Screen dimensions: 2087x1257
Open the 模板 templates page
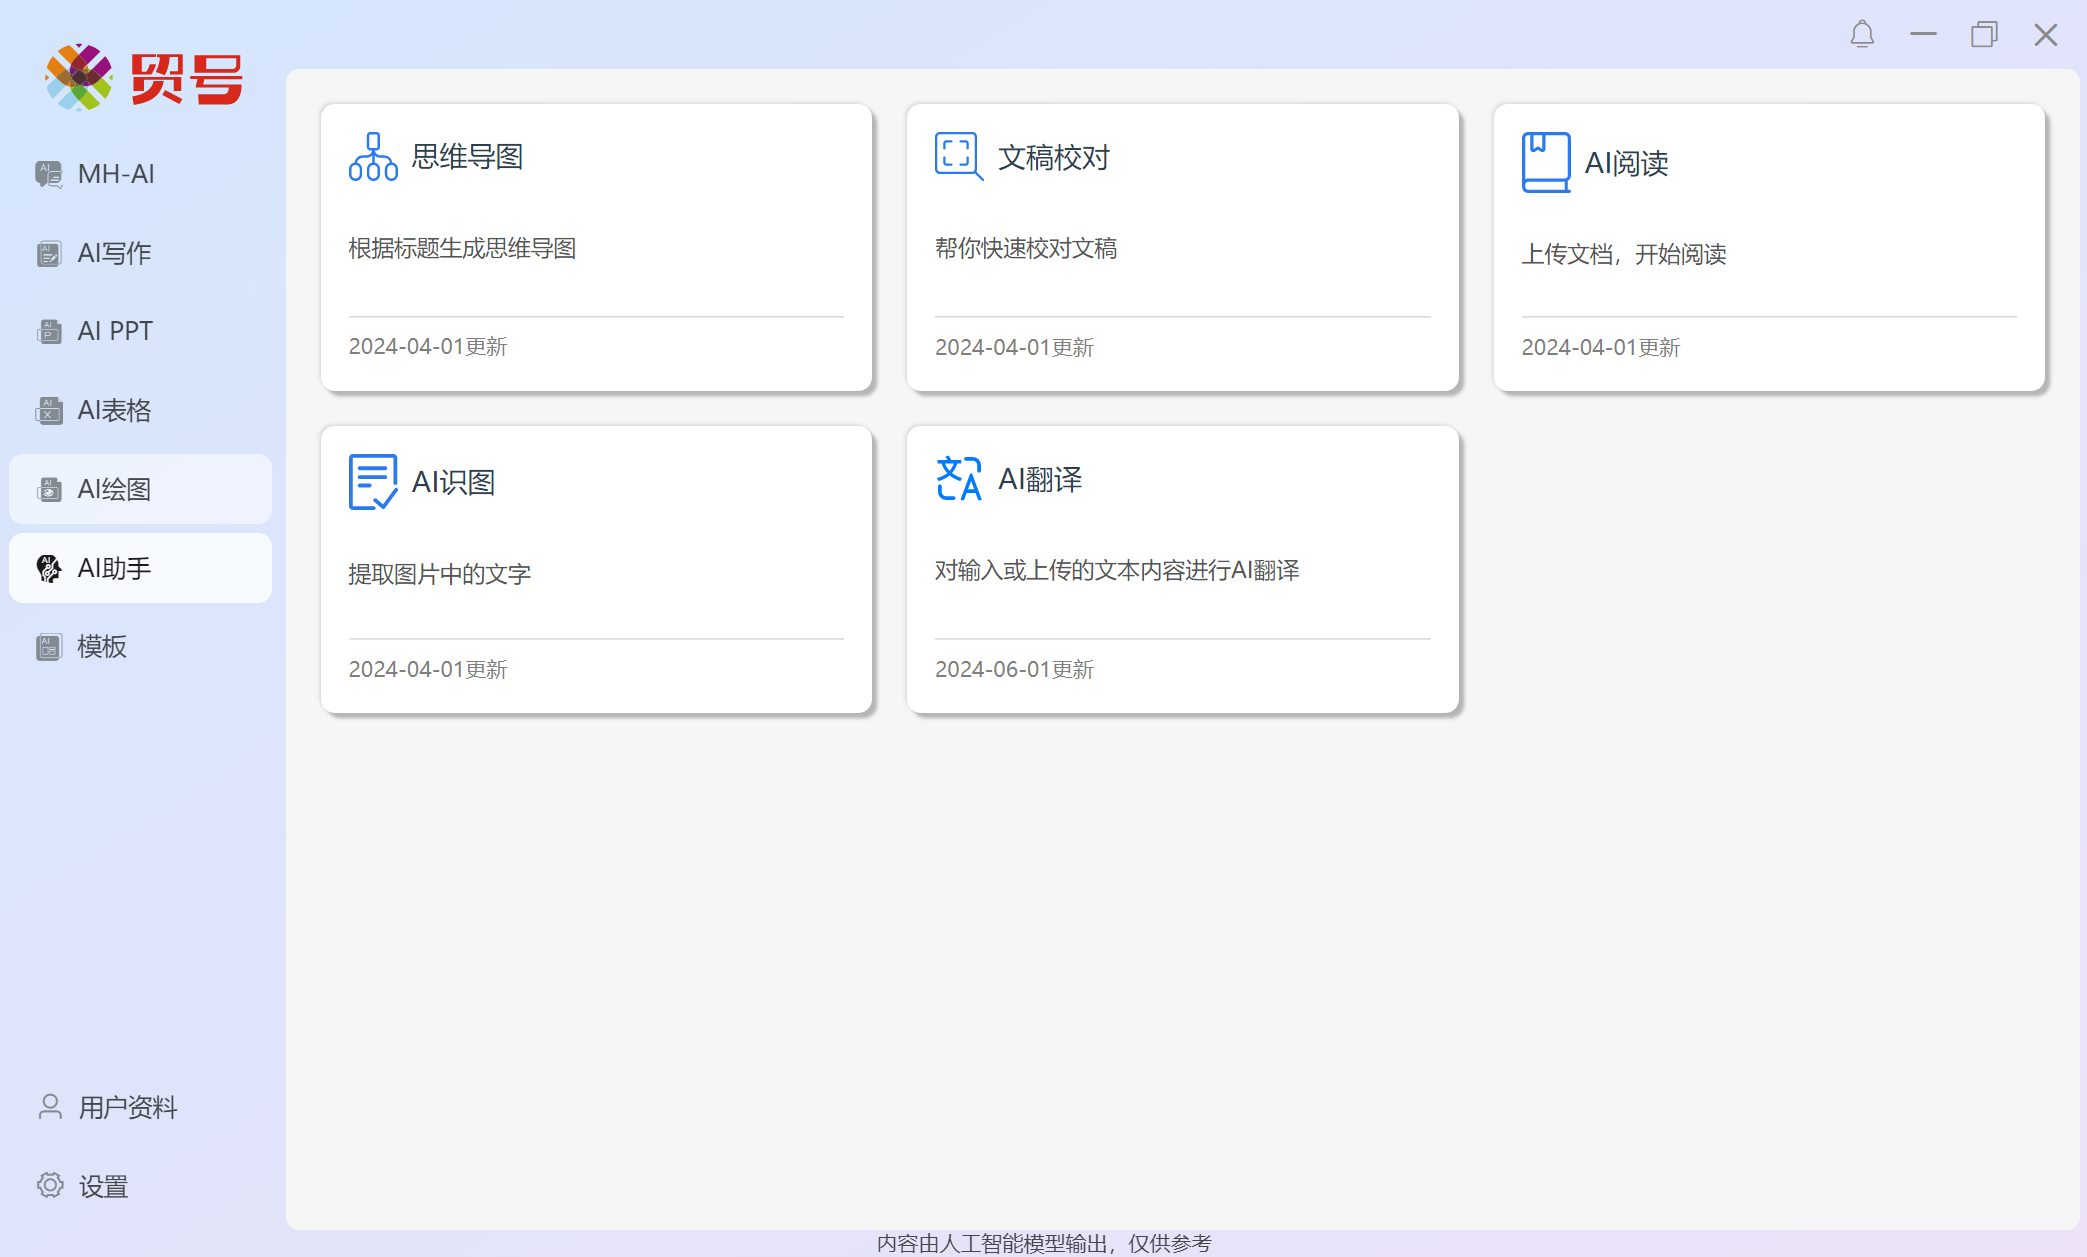point(140,647)
